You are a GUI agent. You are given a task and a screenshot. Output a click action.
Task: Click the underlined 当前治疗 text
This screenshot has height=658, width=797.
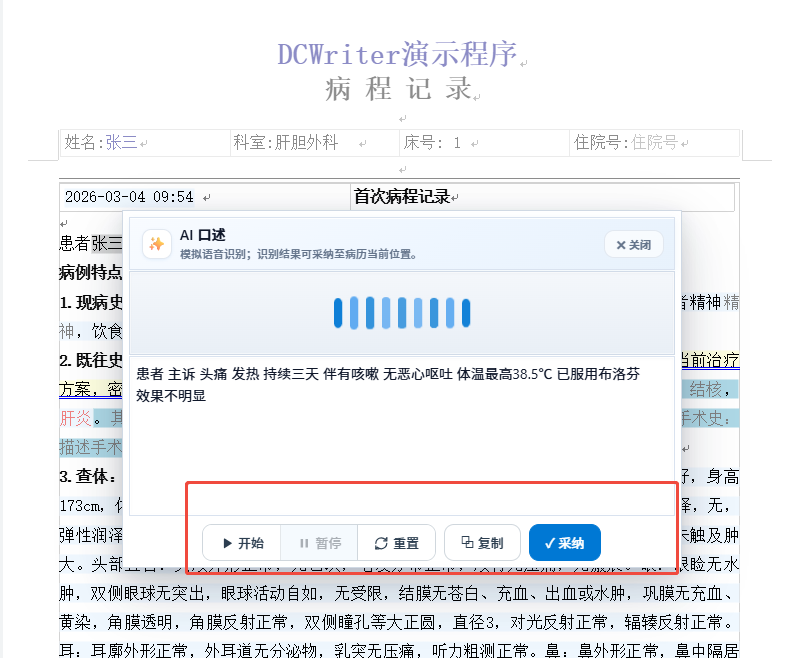pos(710,360)
